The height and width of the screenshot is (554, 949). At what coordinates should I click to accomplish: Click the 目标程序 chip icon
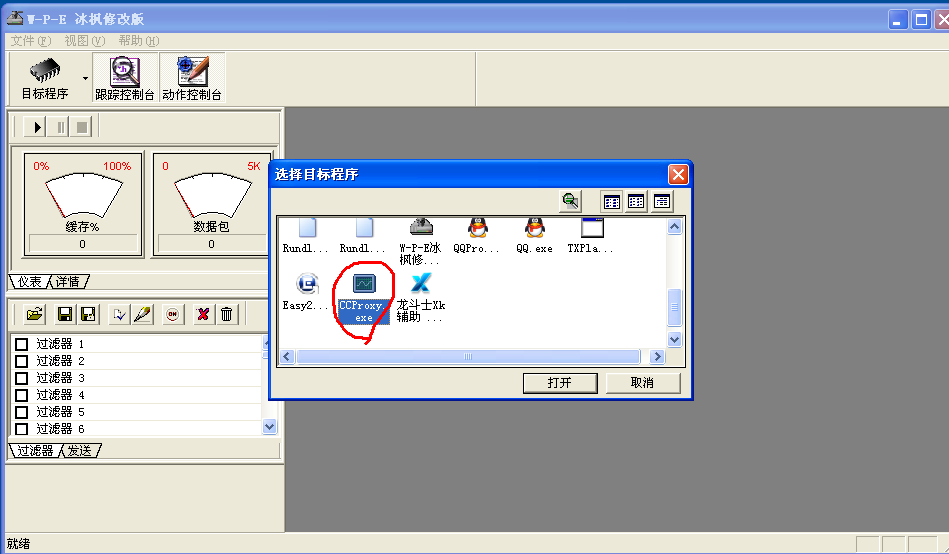pyautogui.click(x=44, y=72)
